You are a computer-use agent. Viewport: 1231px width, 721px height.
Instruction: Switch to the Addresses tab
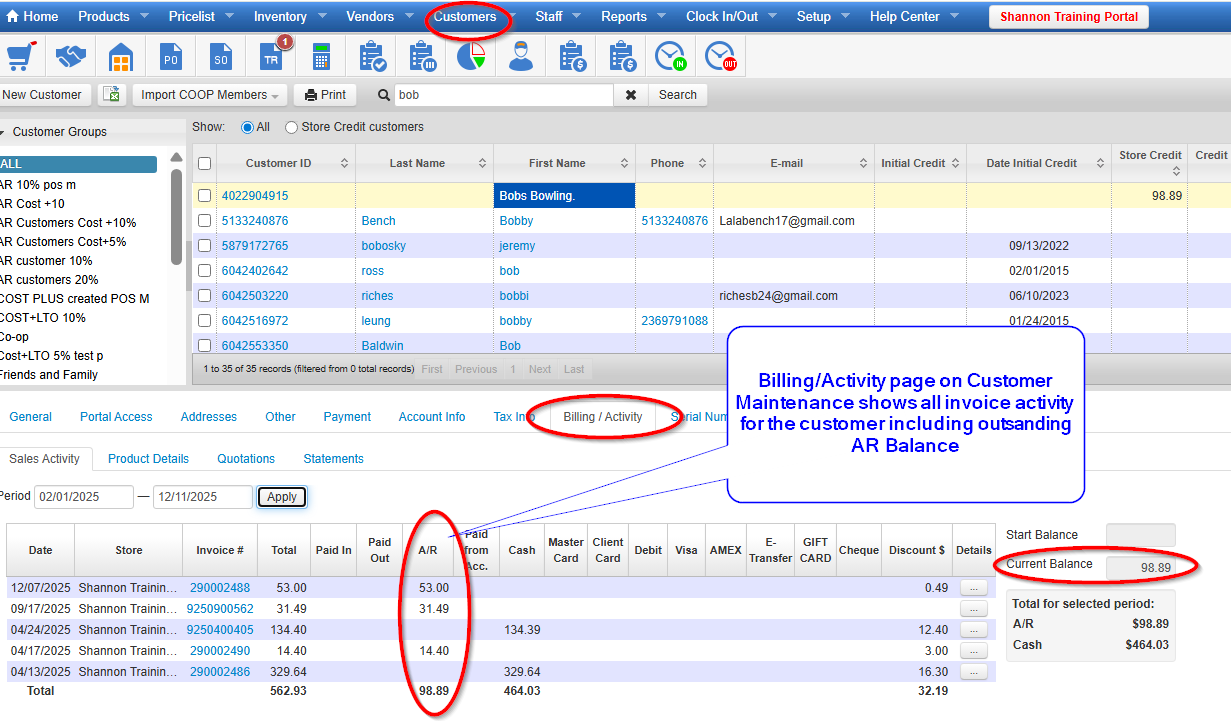coord(209,417)
